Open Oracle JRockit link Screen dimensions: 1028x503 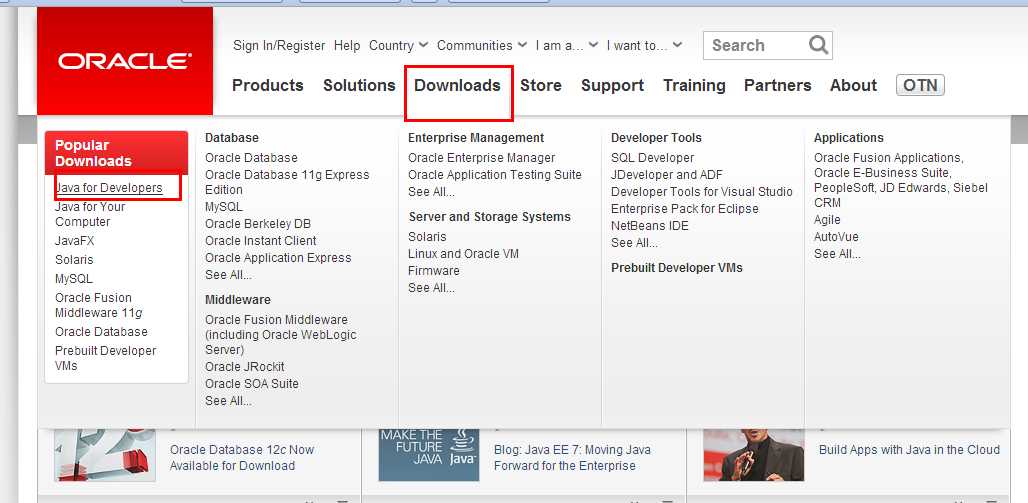pyautogui.click(x=245, y=367)
